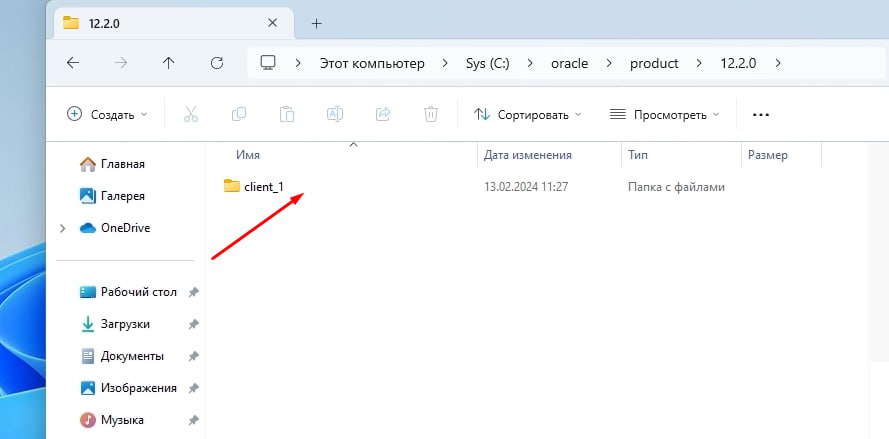
Task: Click the Delete trash can icon
Action: click(x=431, y=115)
